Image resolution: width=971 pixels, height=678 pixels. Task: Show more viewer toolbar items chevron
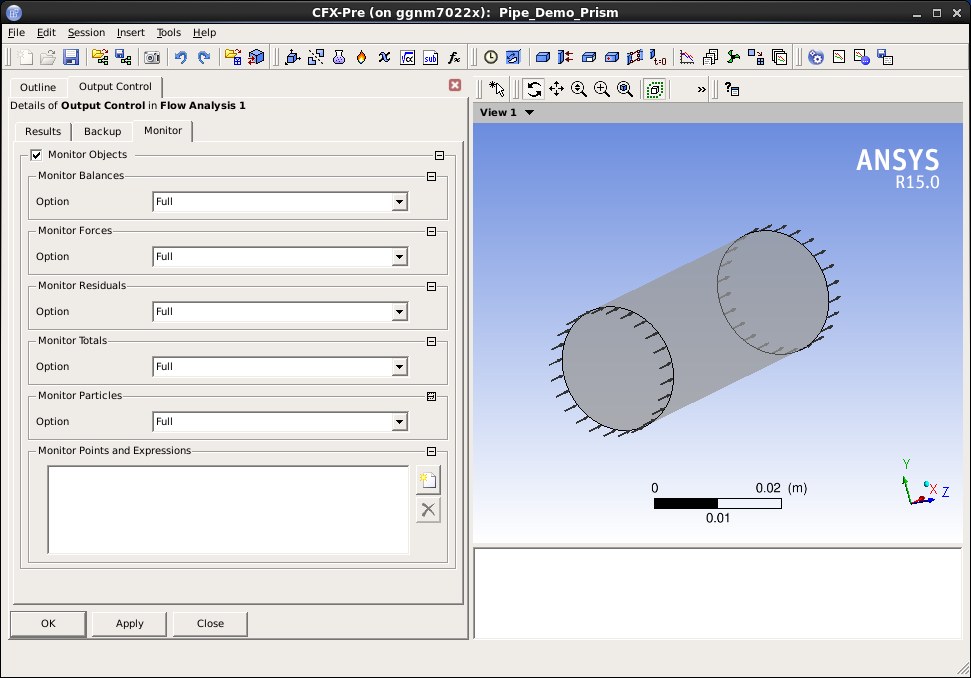coord(701,90)
